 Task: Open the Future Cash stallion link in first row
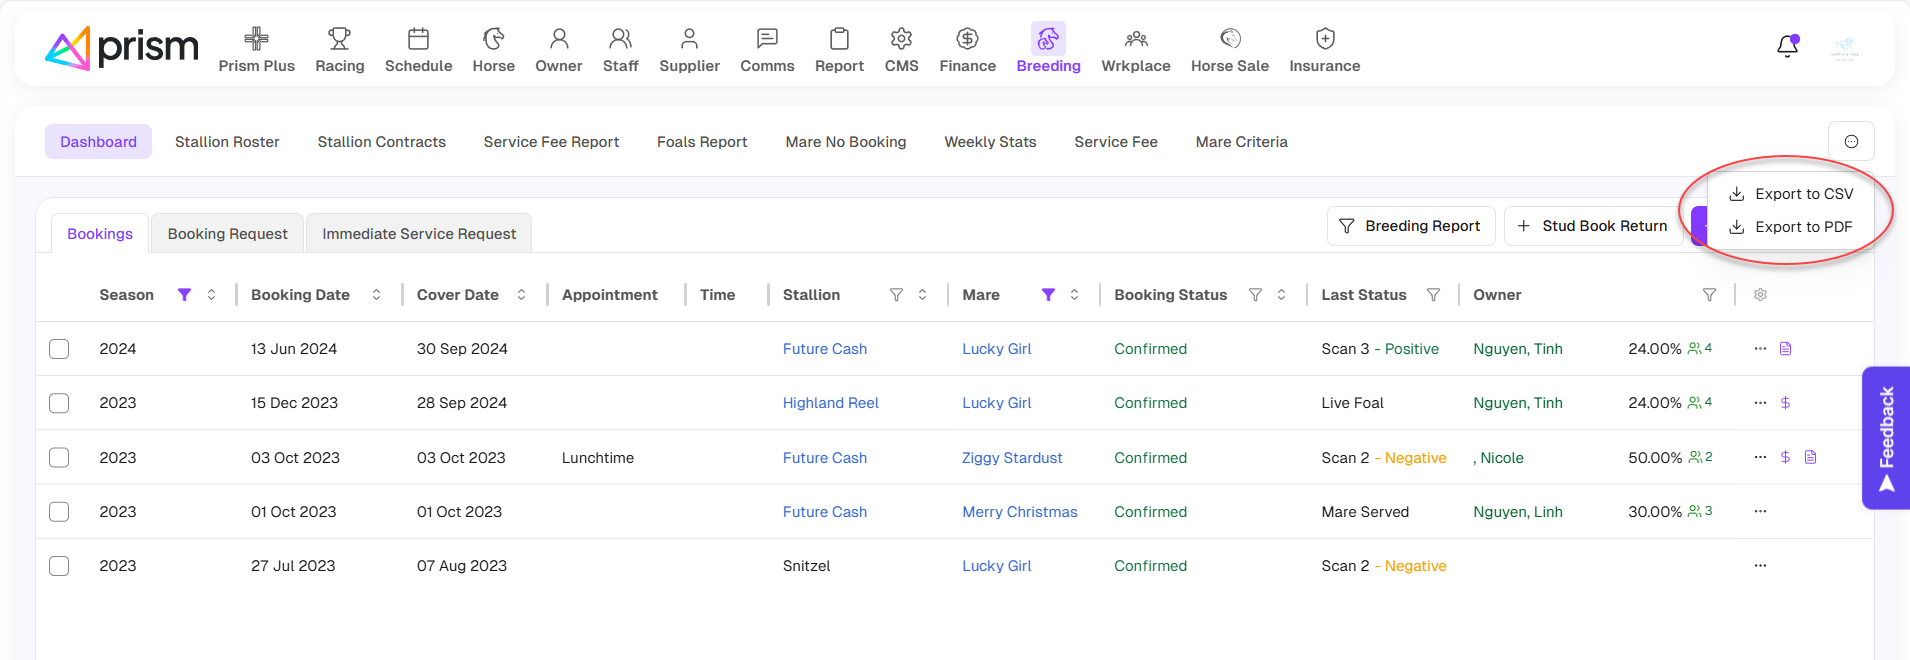tap(824, 349)
